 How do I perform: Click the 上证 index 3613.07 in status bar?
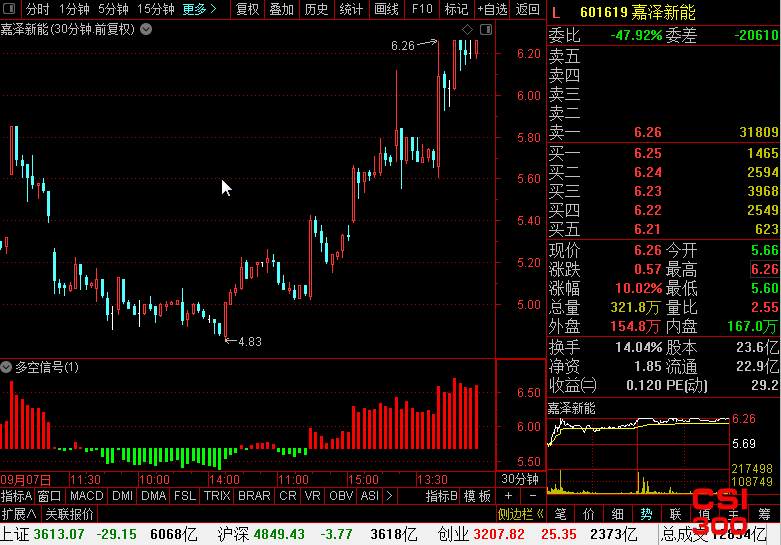59,535
